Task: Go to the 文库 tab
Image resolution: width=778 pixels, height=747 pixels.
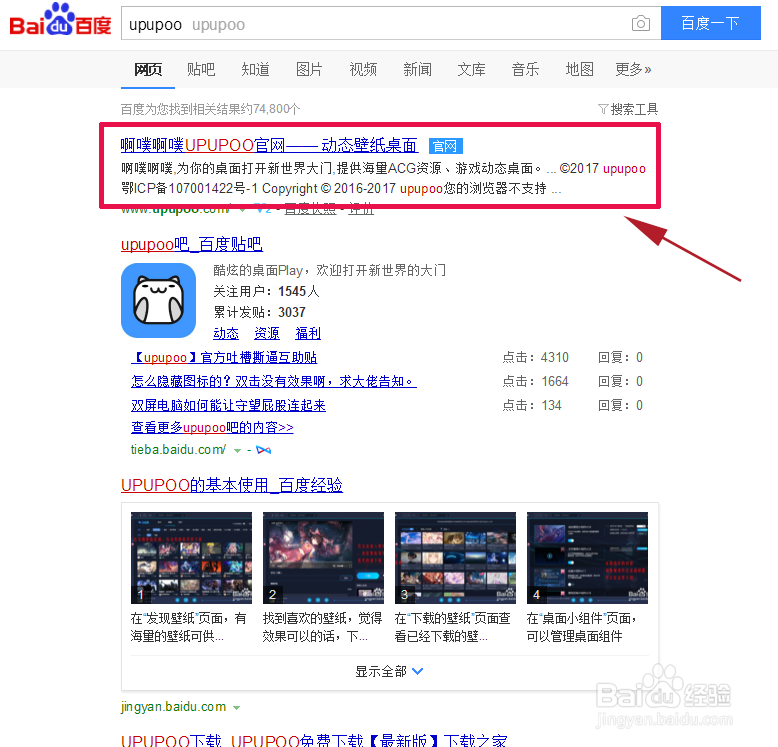Action: (471, 69)
